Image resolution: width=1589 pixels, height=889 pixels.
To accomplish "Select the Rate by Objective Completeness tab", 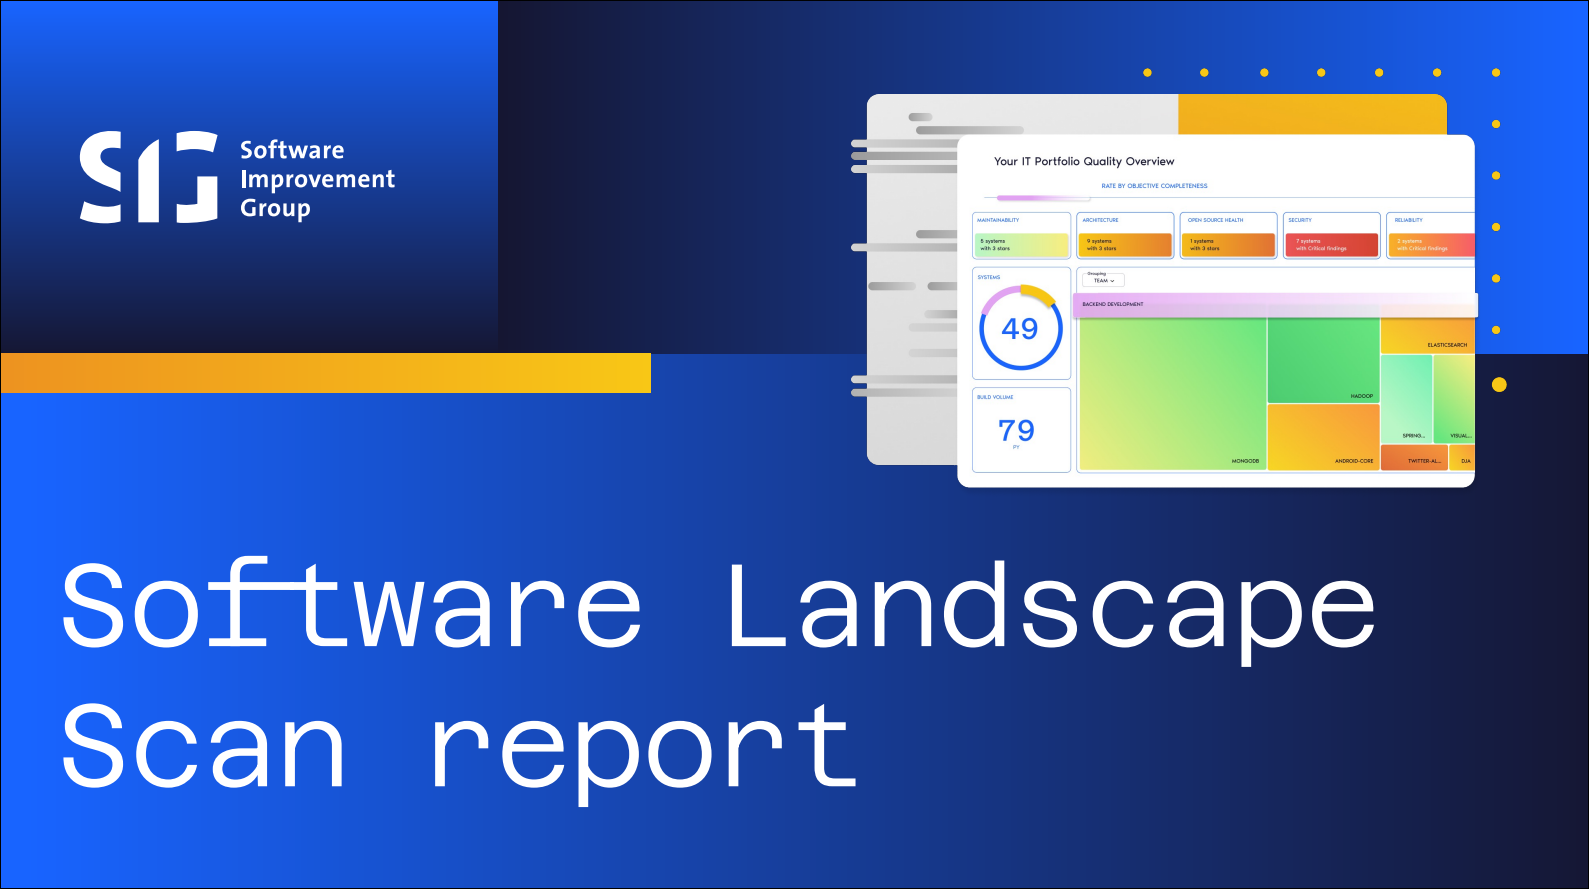I will [x=1154, y=186].
